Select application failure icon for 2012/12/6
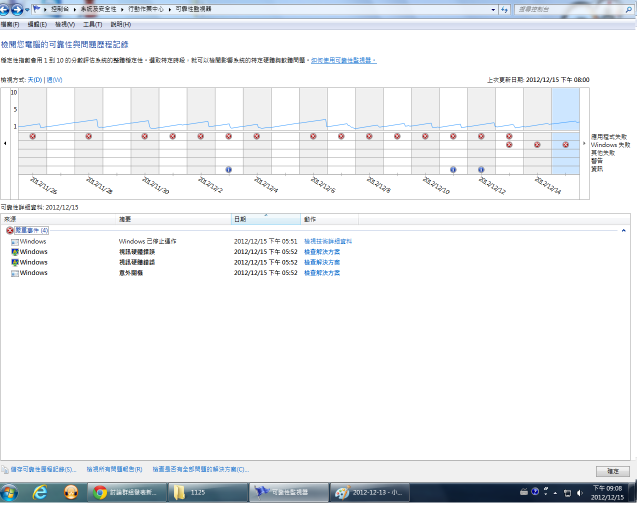The image size is (640, 512). 314,137
